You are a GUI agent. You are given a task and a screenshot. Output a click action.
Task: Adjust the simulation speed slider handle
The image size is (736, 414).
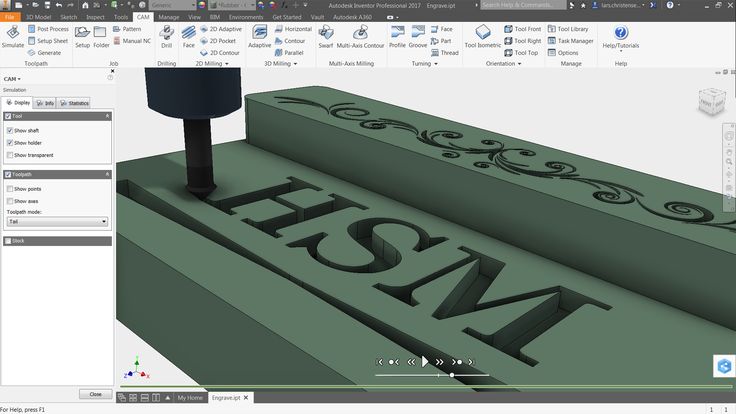(452, 375)
